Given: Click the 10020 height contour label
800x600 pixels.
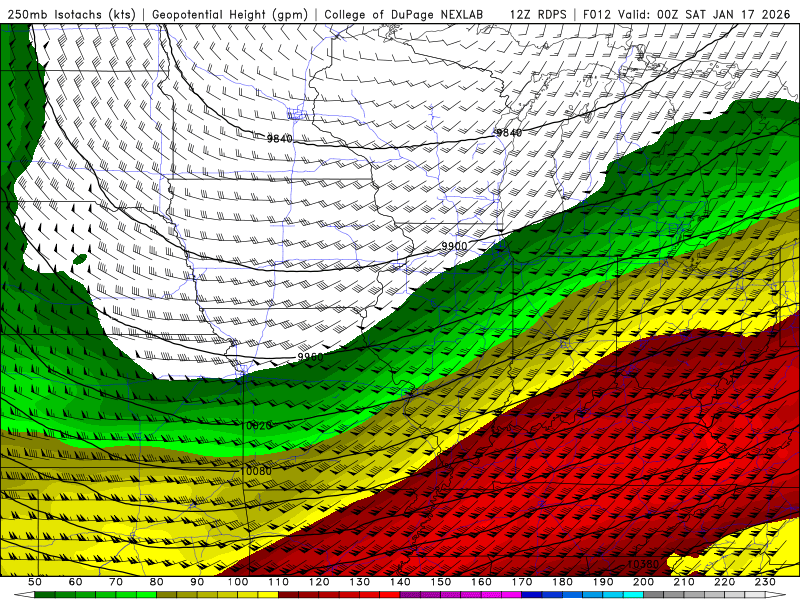Looking at the screenshot, I should pyautogui.click(x=257, y=426).
